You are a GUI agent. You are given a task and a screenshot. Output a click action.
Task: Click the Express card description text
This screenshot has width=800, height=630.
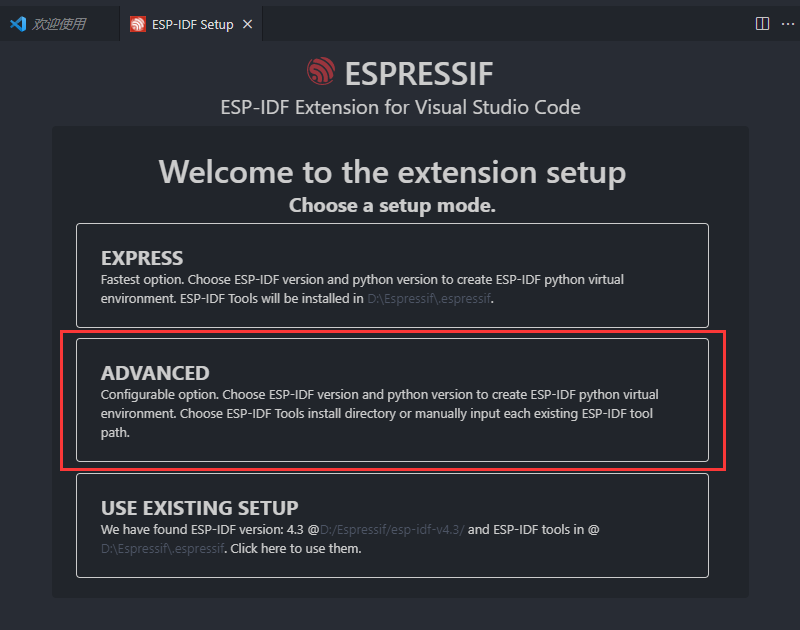tap(362, 289)
